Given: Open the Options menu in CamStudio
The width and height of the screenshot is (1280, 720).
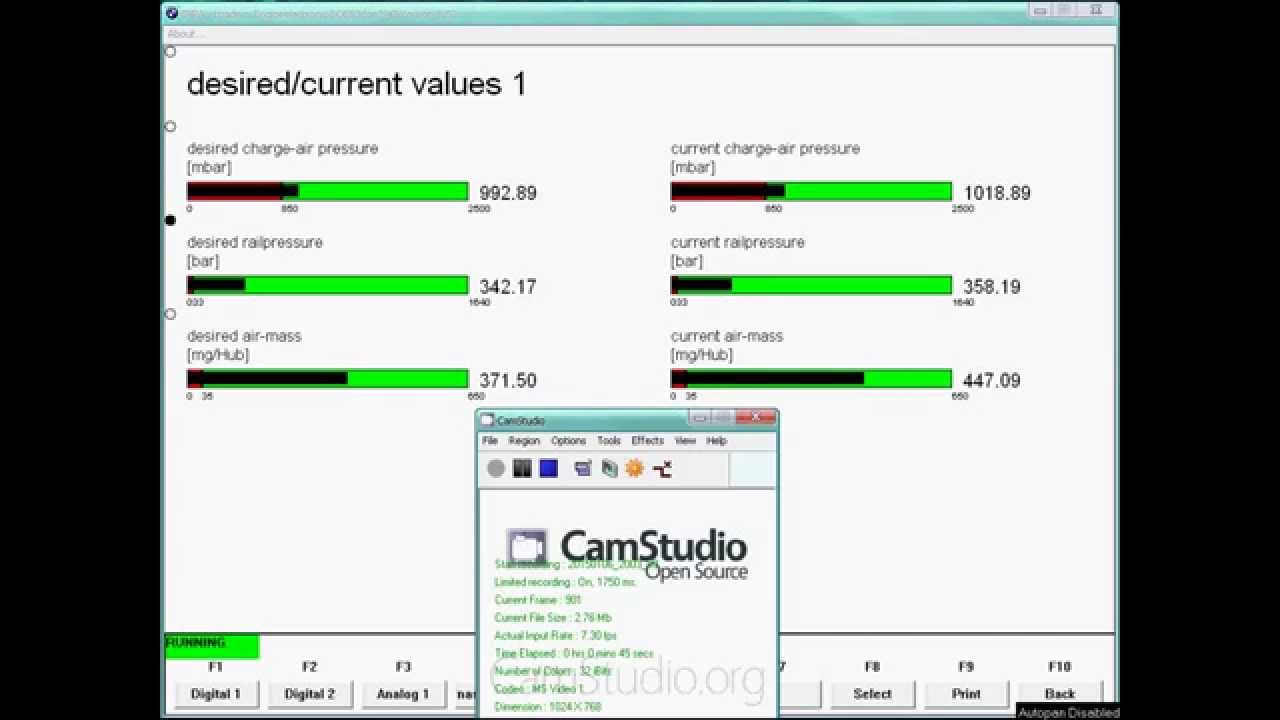Looking at the screenshot, I should [568, 441].
